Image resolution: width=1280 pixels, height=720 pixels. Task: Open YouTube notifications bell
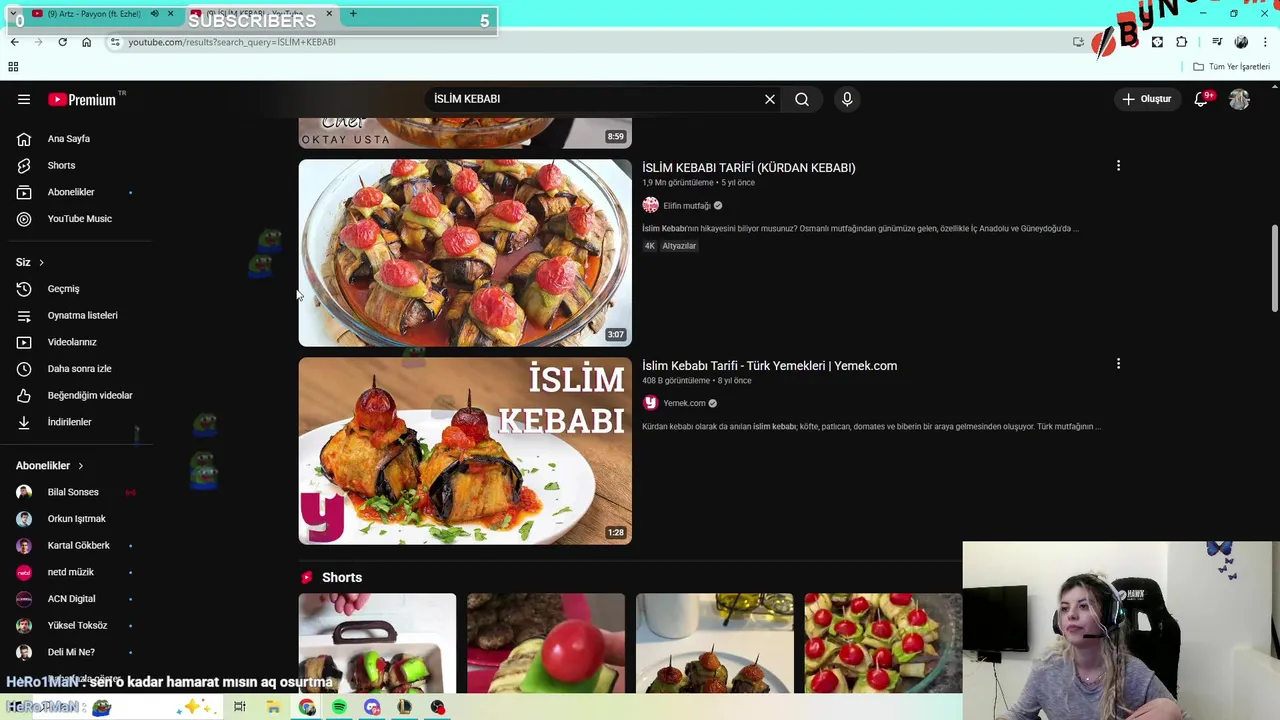1202,99
